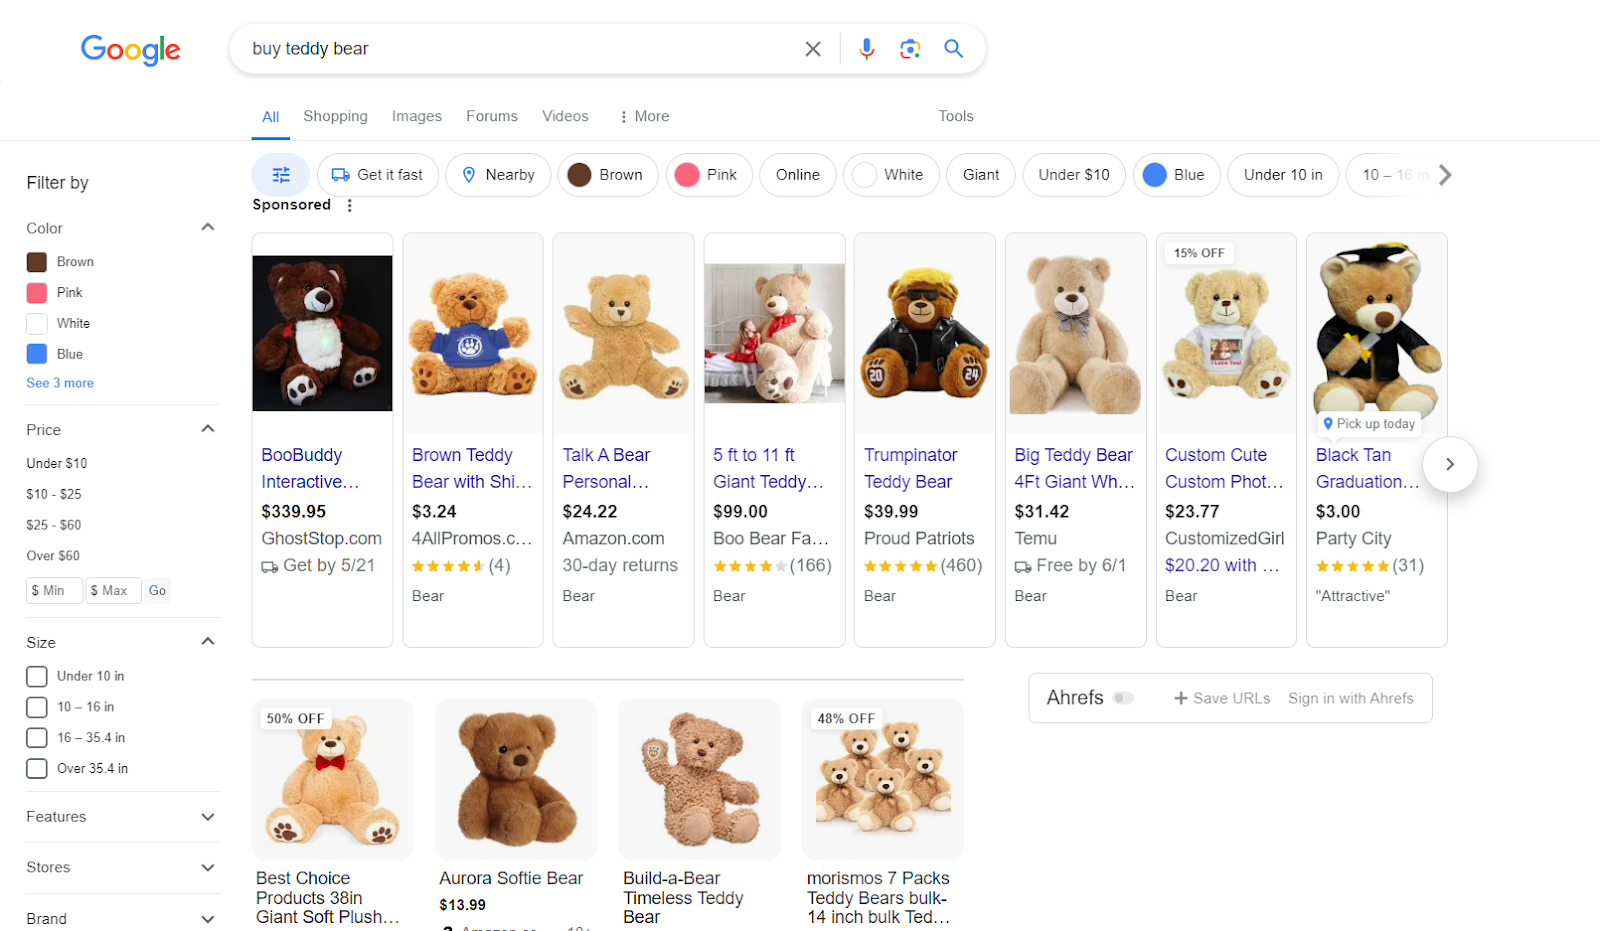Click the $ Min price field
This screenshot has width=1600, height=931.
(x=54, y=591)
